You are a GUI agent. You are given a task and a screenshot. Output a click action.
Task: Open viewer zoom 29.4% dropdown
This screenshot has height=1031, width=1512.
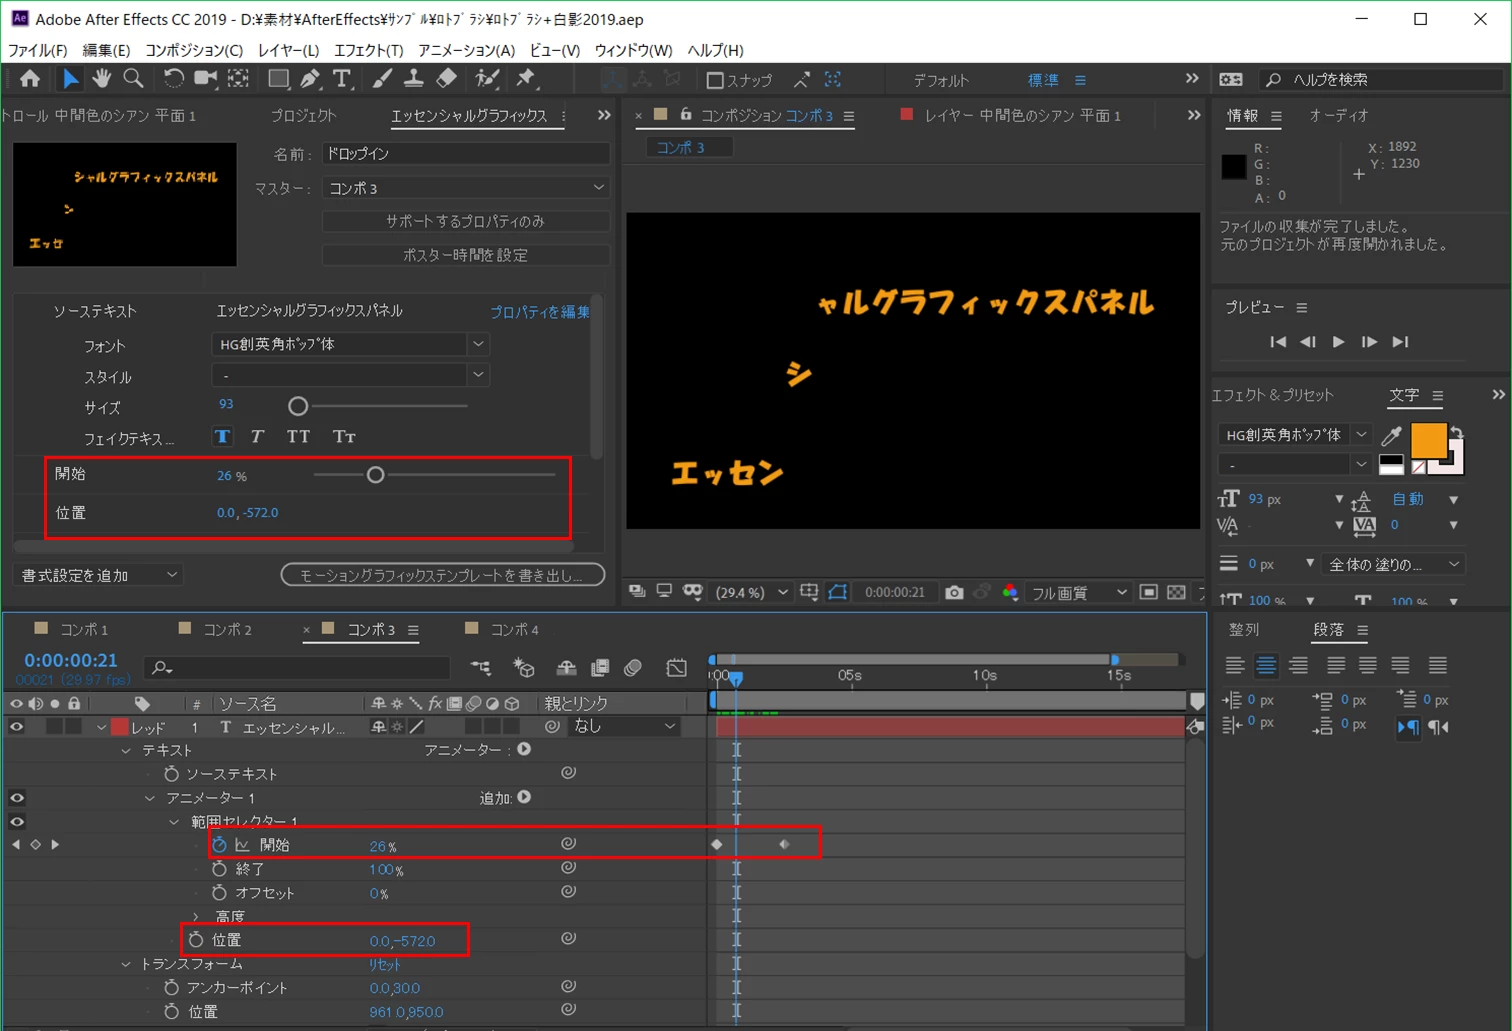coord(750,593)
